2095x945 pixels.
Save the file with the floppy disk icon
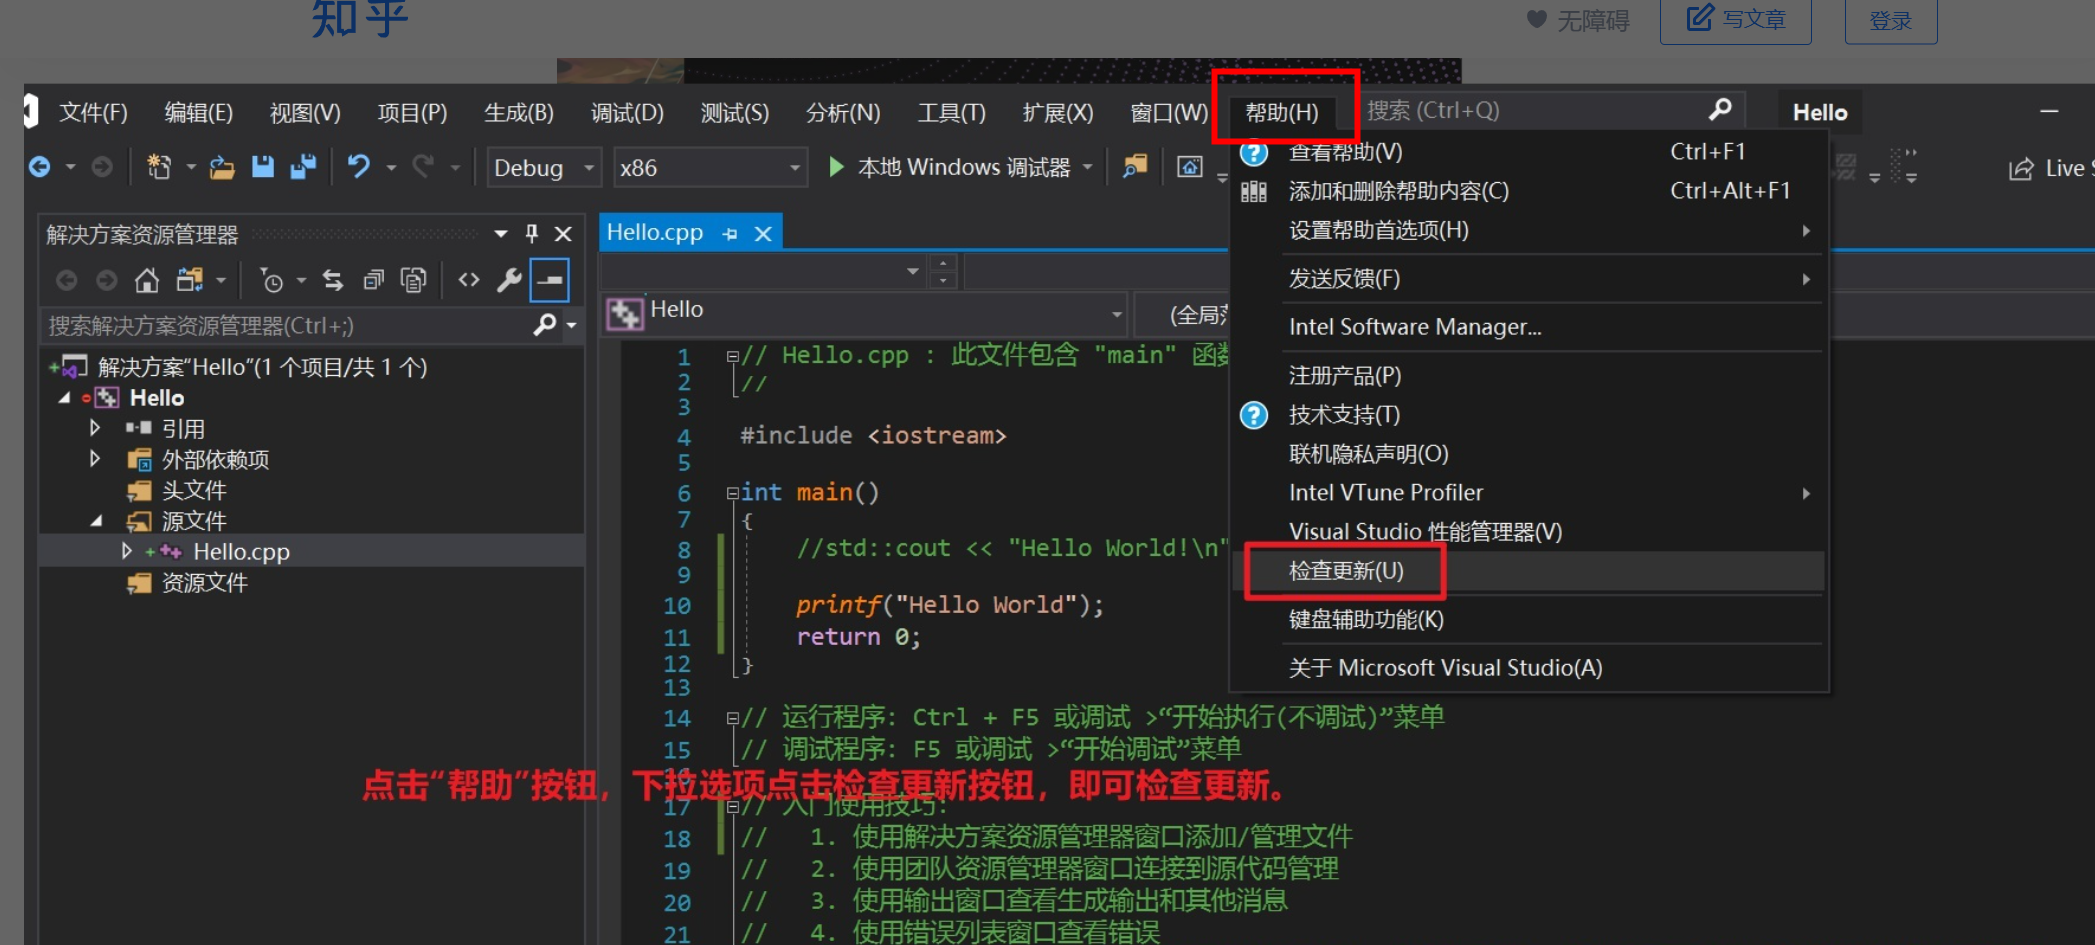coord(263,167)
